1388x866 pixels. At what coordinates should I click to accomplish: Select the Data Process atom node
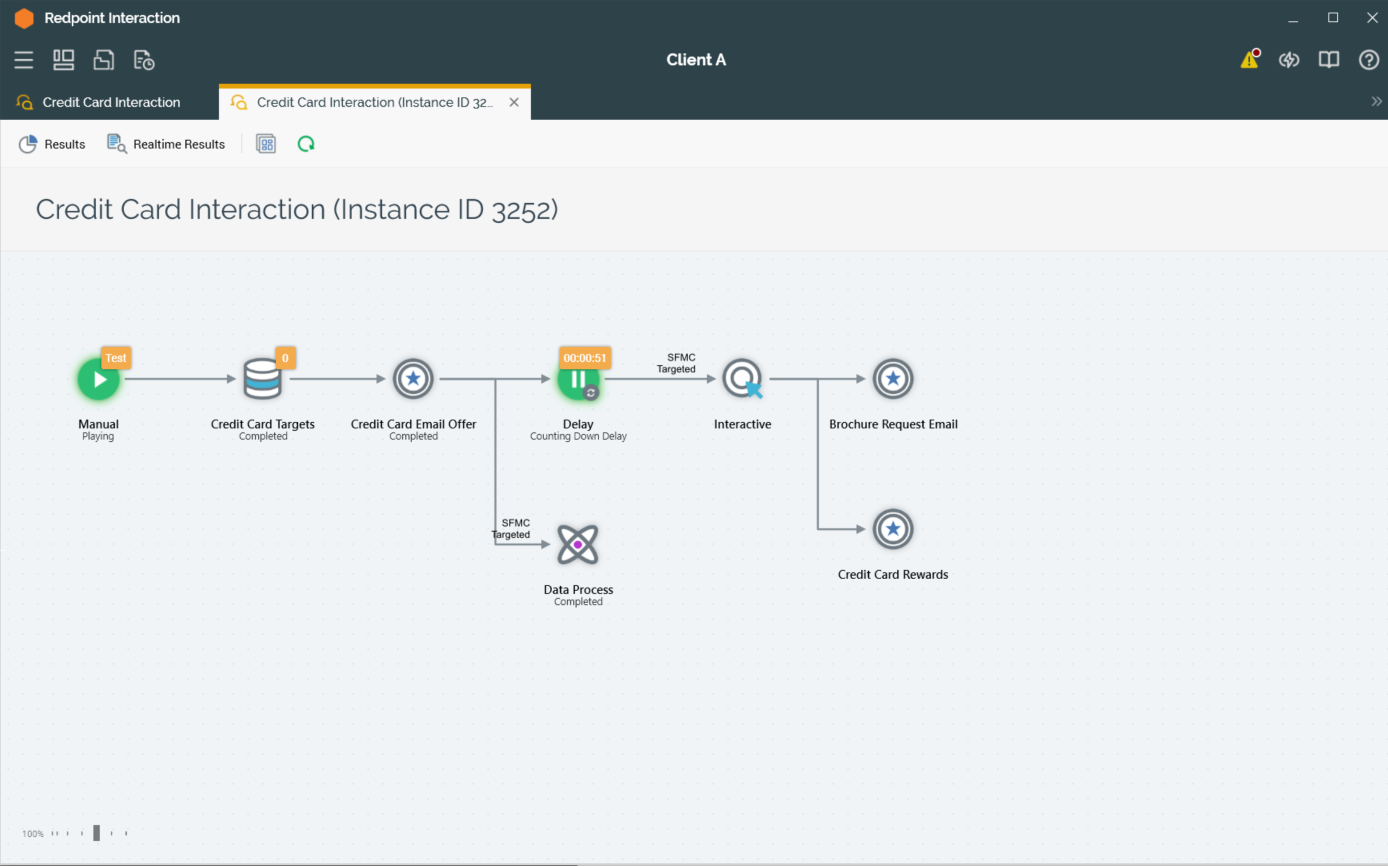point(578,545)
